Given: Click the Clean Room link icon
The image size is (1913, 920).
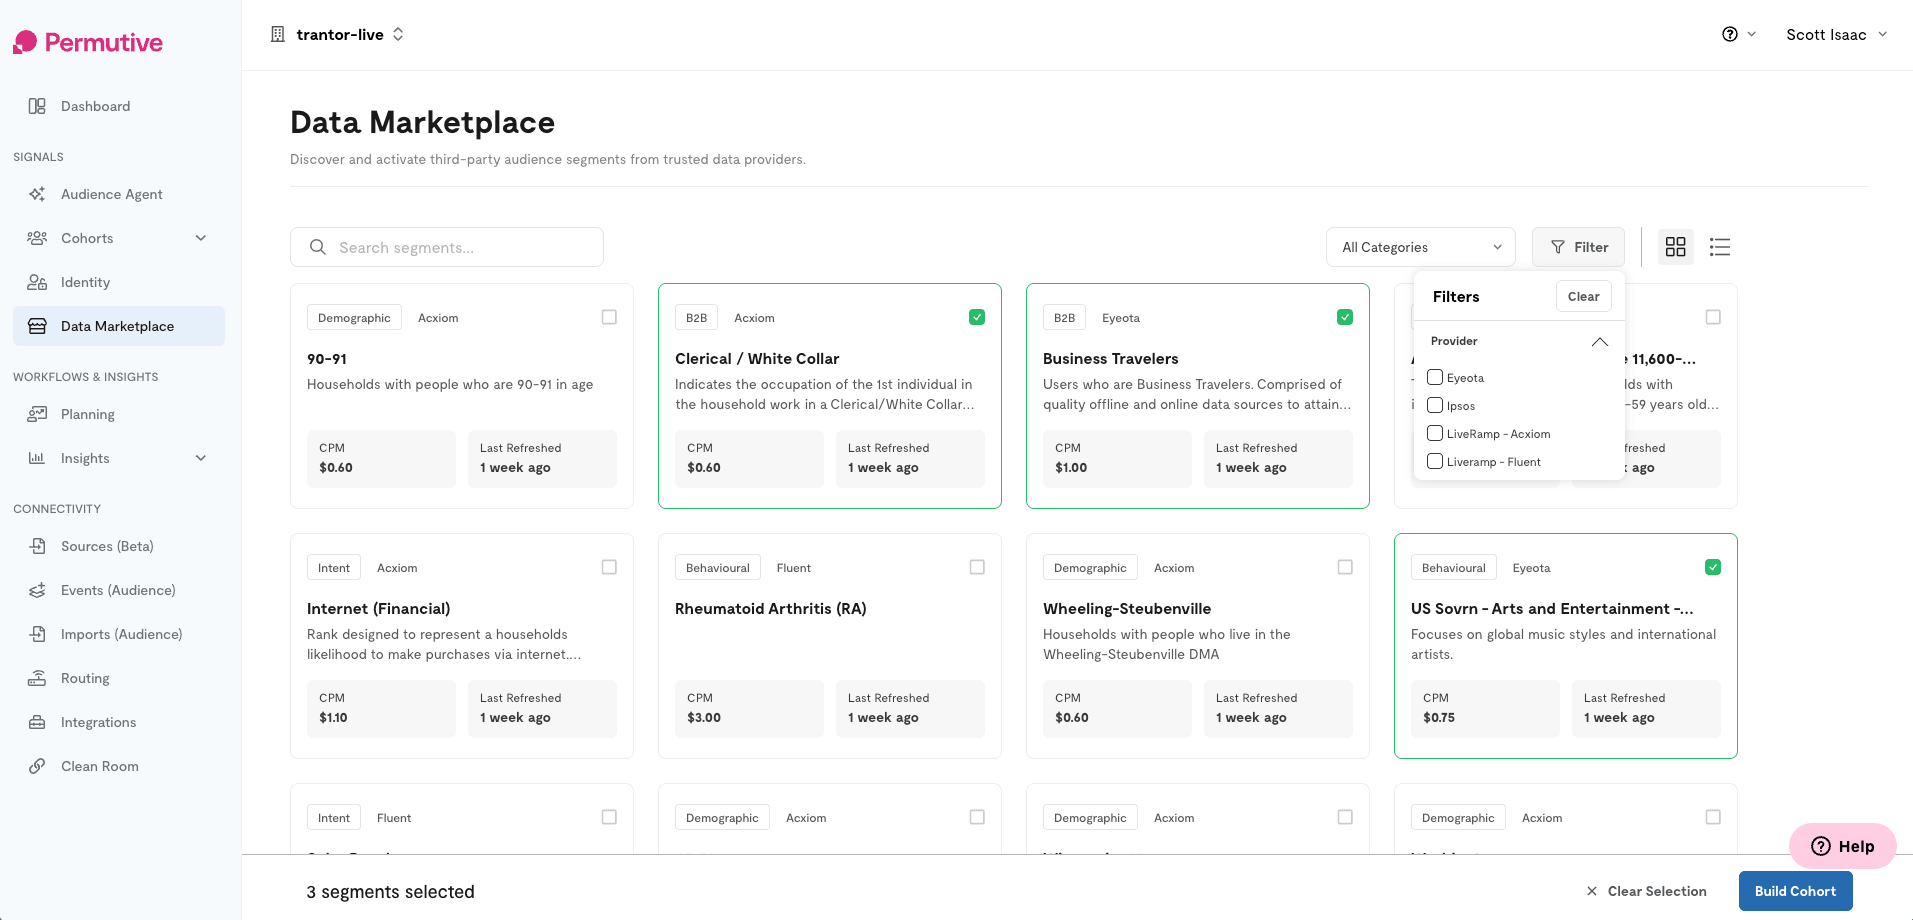Looking at the screenshot, I should [37, 766].
